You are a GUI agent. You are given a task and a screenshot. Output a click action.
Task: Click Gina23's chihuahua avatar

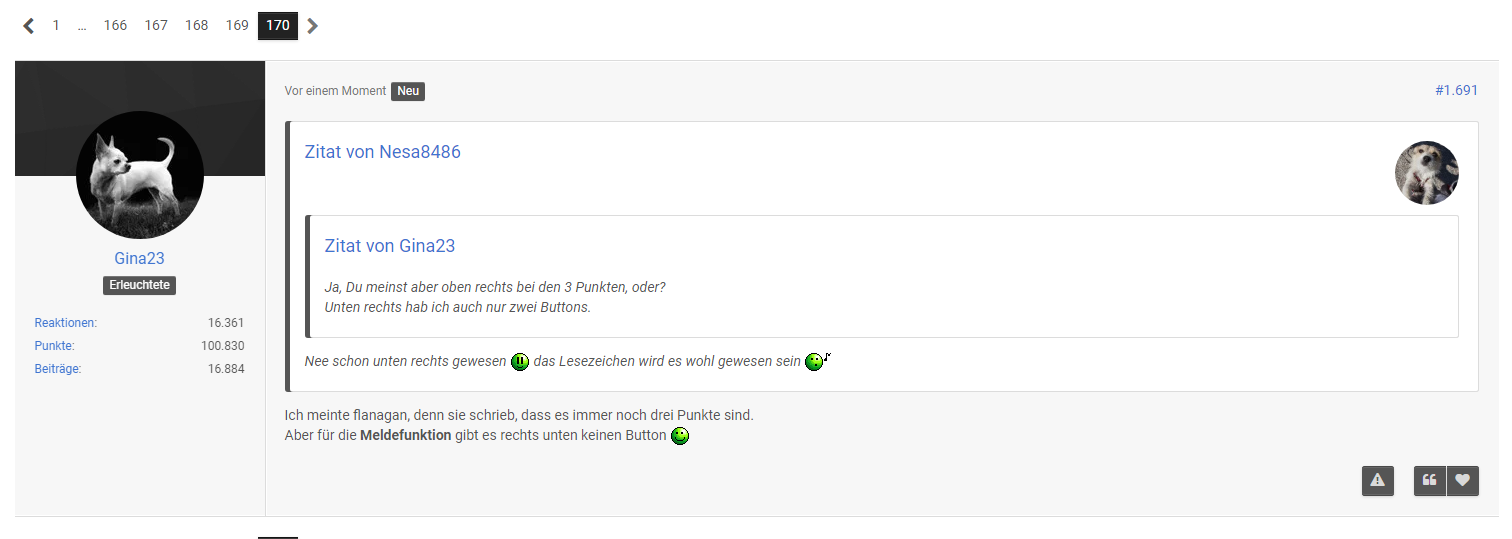point(140,175)
